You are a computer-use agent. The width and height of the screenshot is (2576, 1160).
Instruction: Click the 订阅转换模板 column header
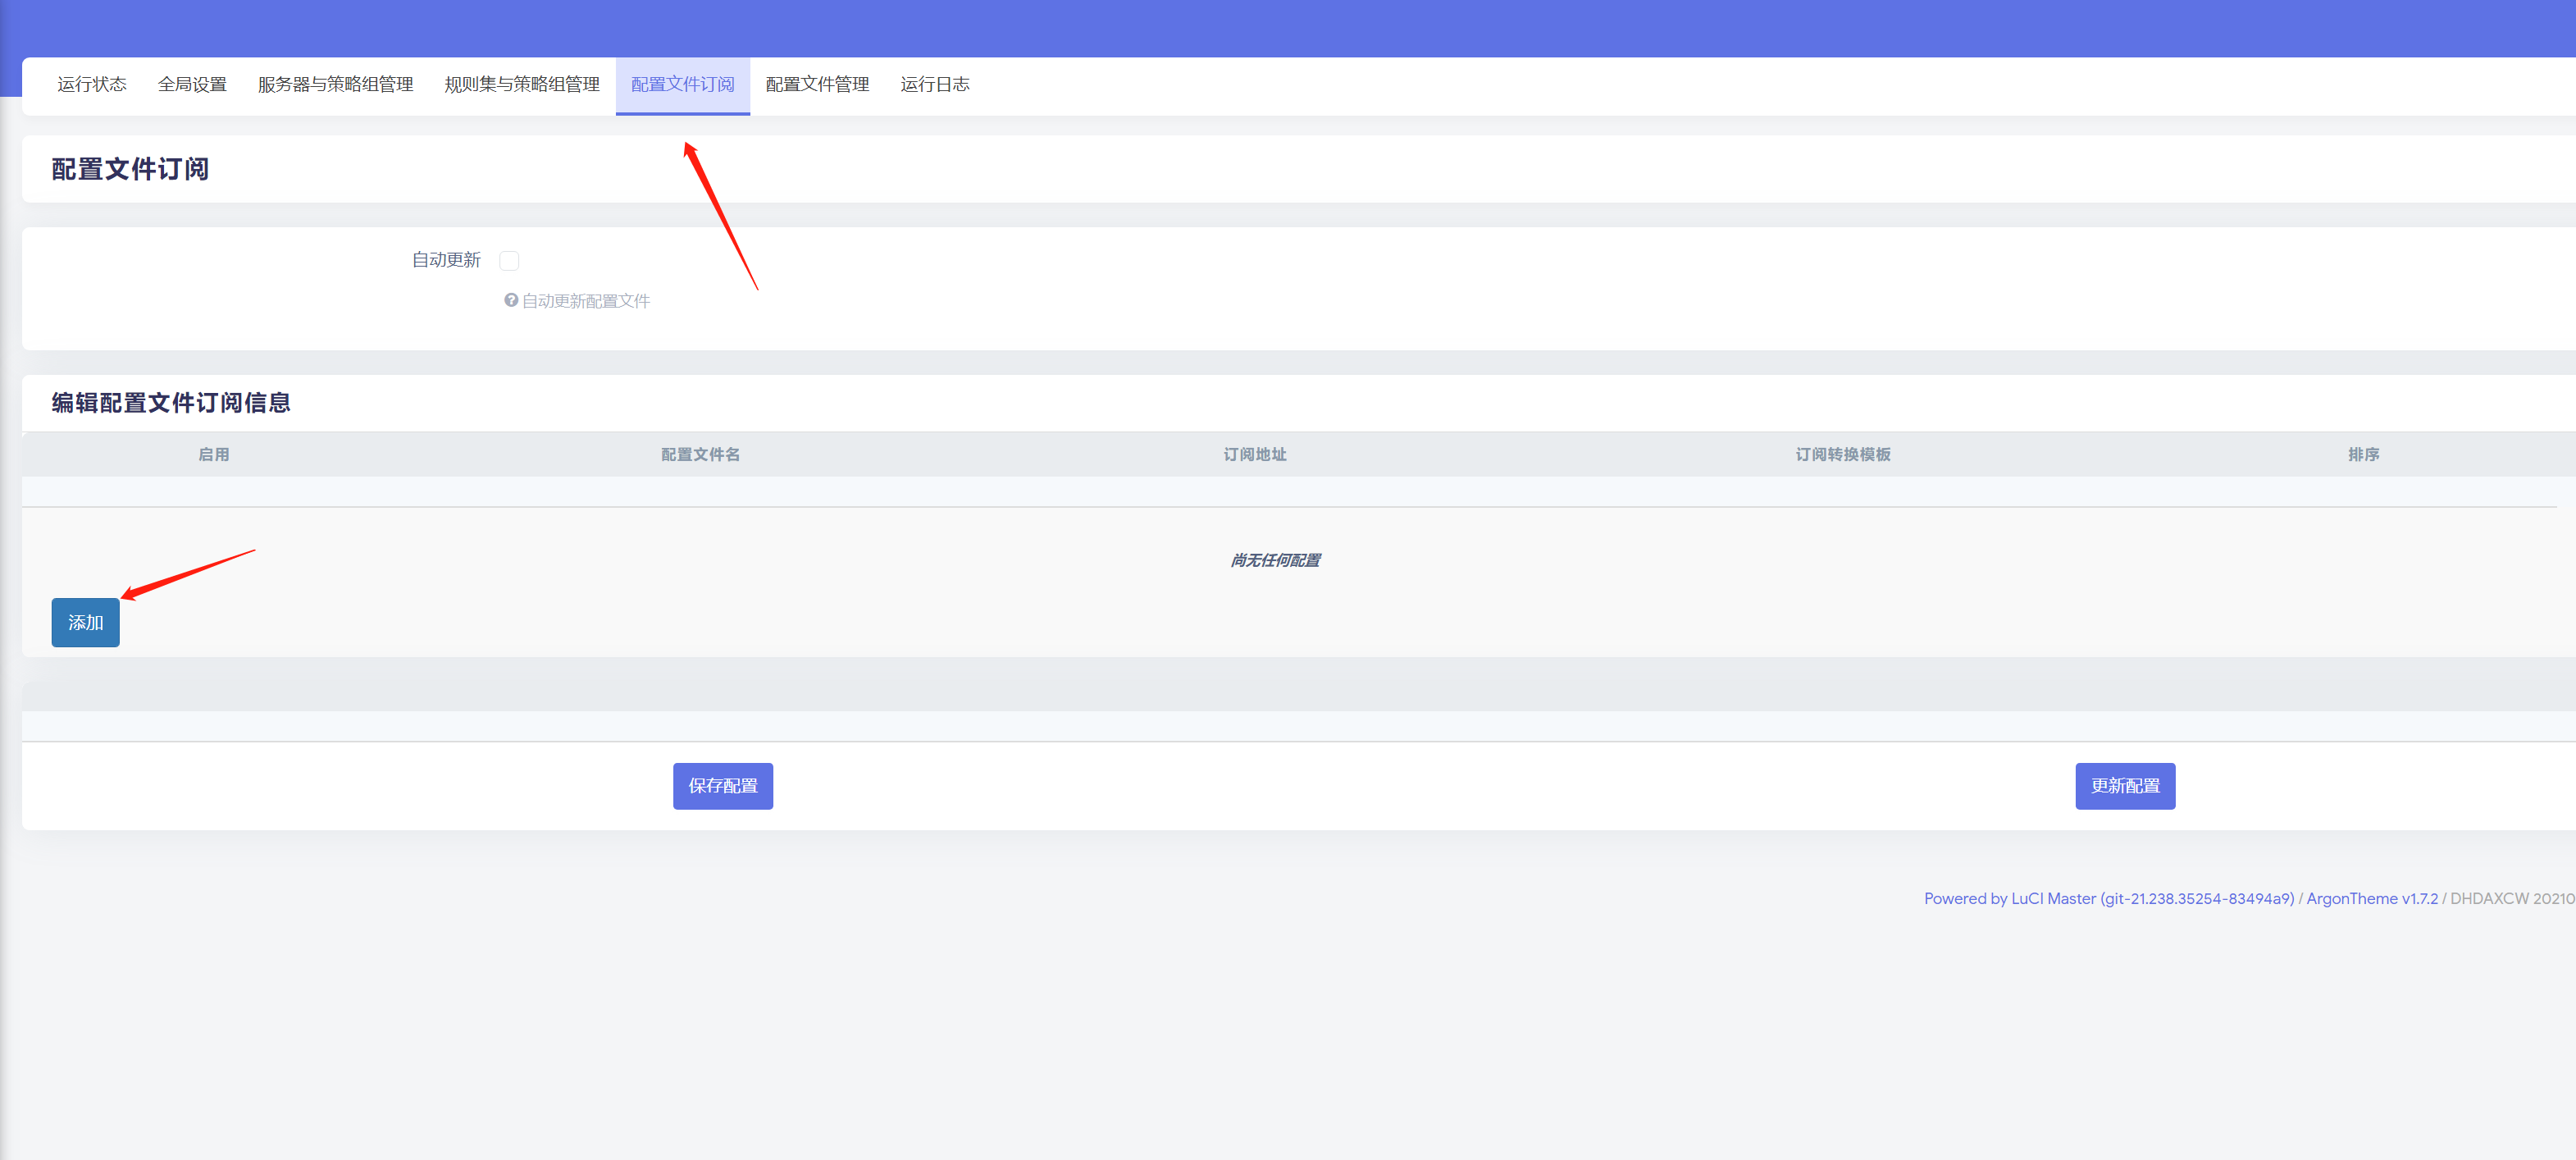[x=1842, y=454]
